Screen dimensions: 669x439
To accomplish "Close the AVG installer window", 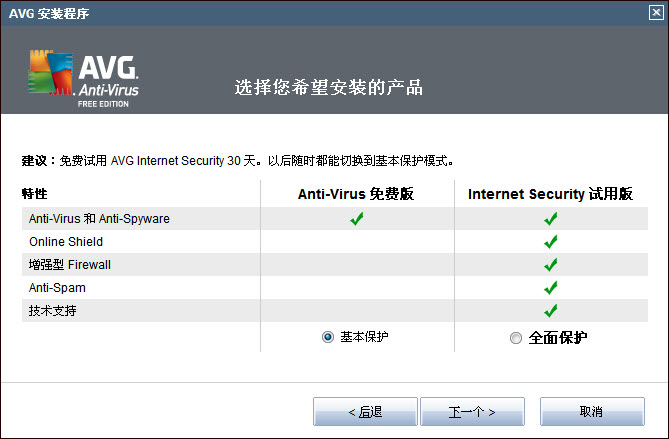I will coord(655,12).
